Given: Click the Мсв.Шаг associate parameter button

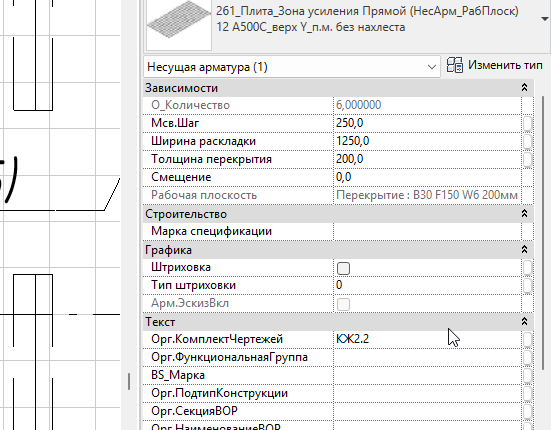Looking at the screenshot, I should [x=527, y=123].
